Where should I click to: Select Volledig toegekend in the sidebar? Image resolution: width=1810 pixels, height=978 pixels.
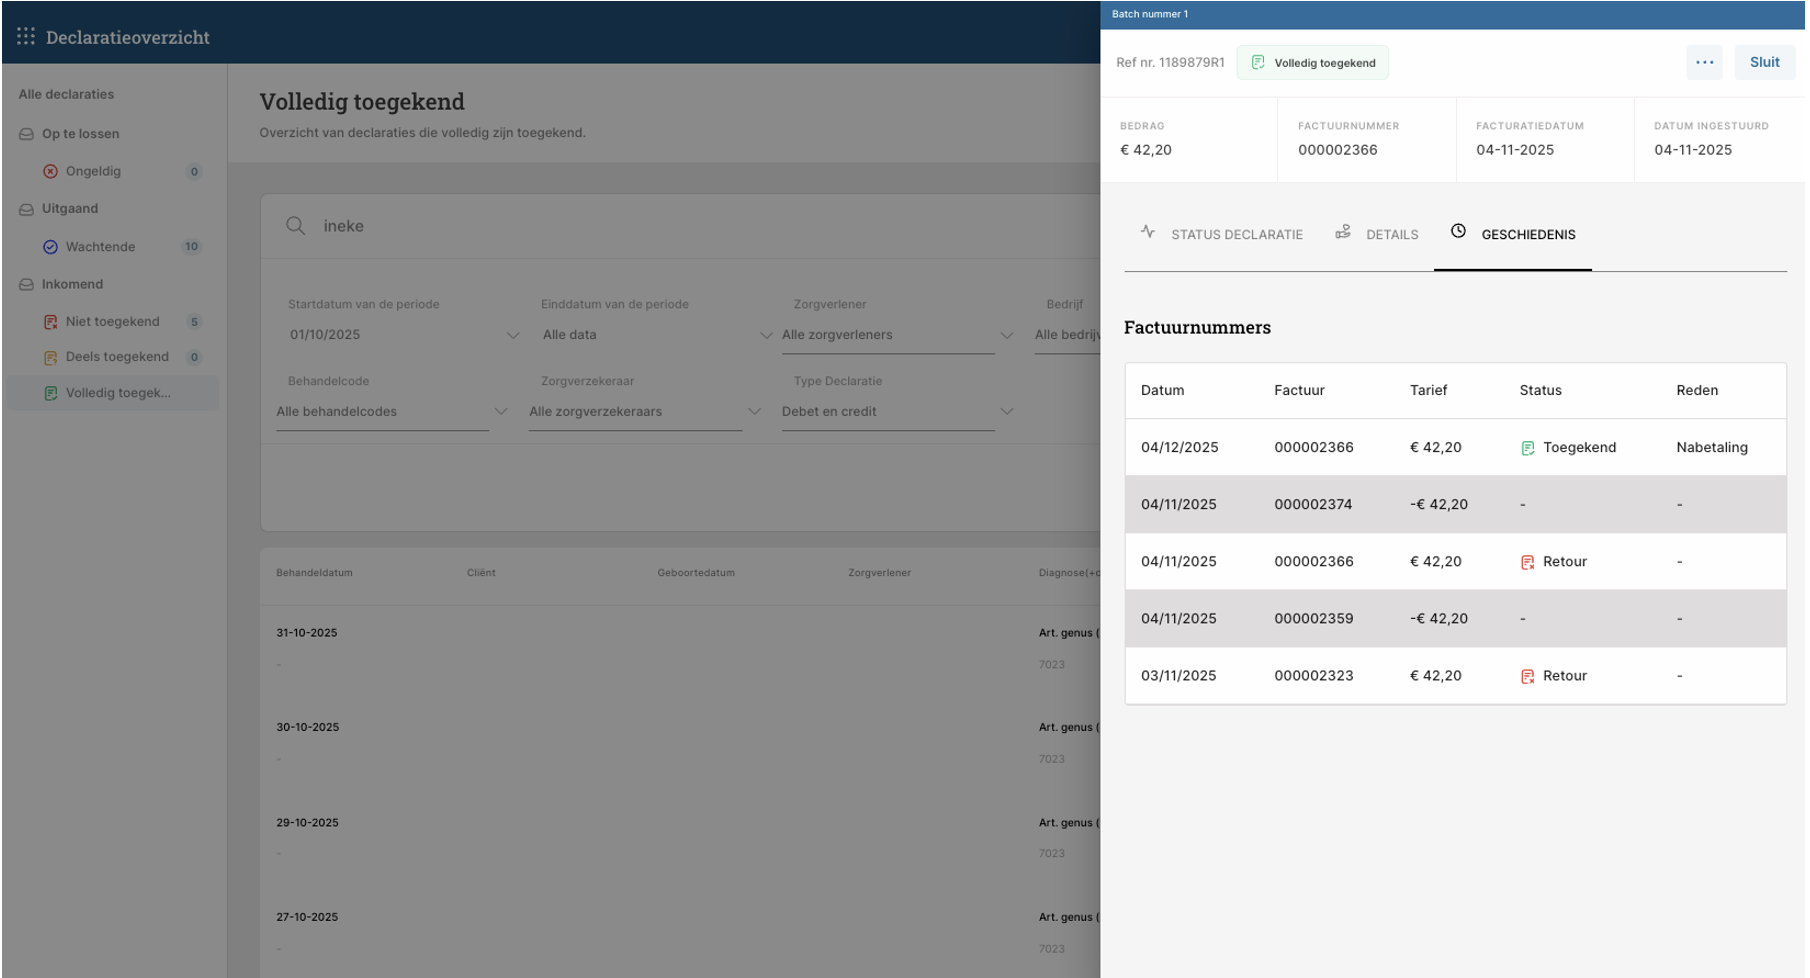tap(117, 393)
